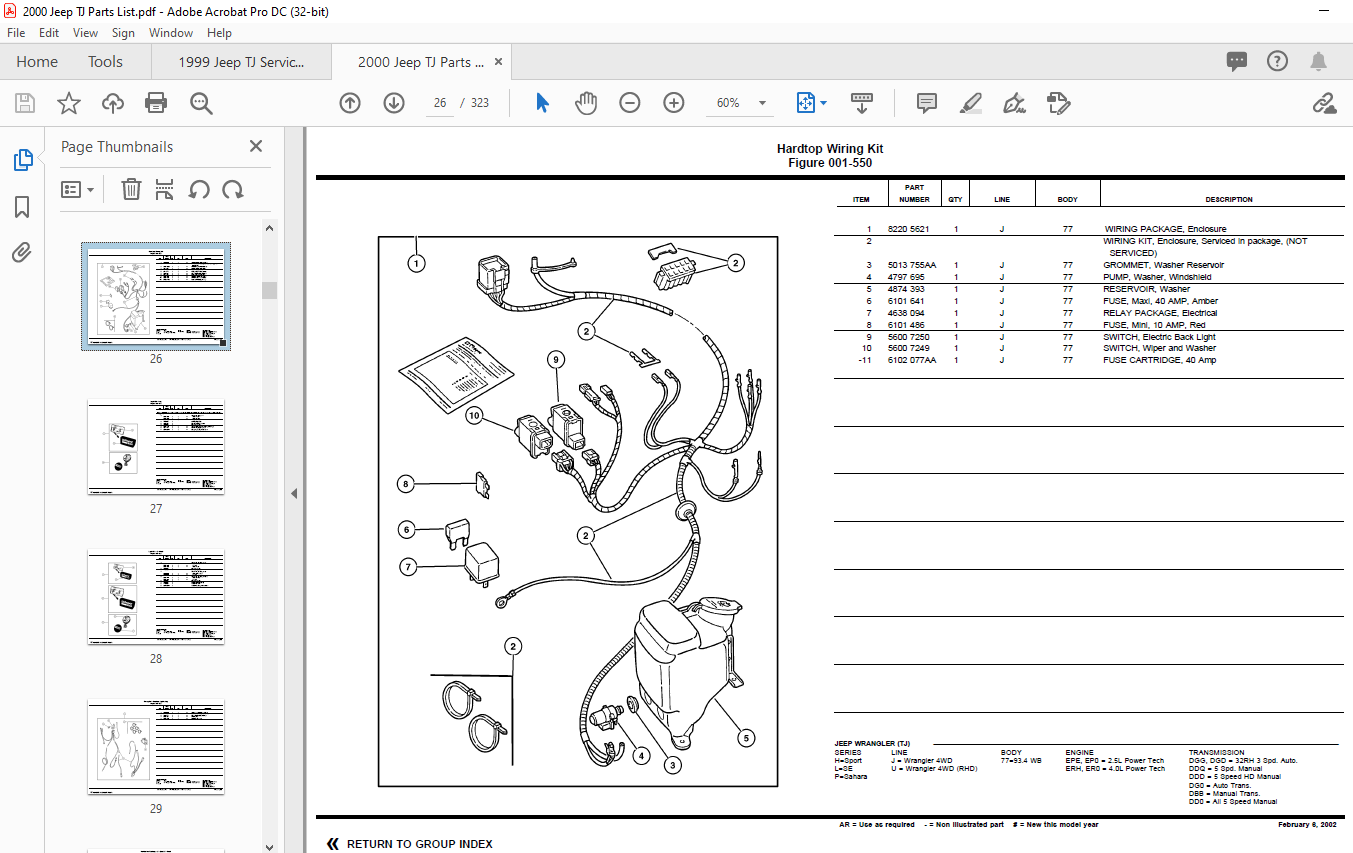Delete selected pages with the trash icon
This screenshot has width=1353, height=853.
pyautogui.click(x=131, y=189)
